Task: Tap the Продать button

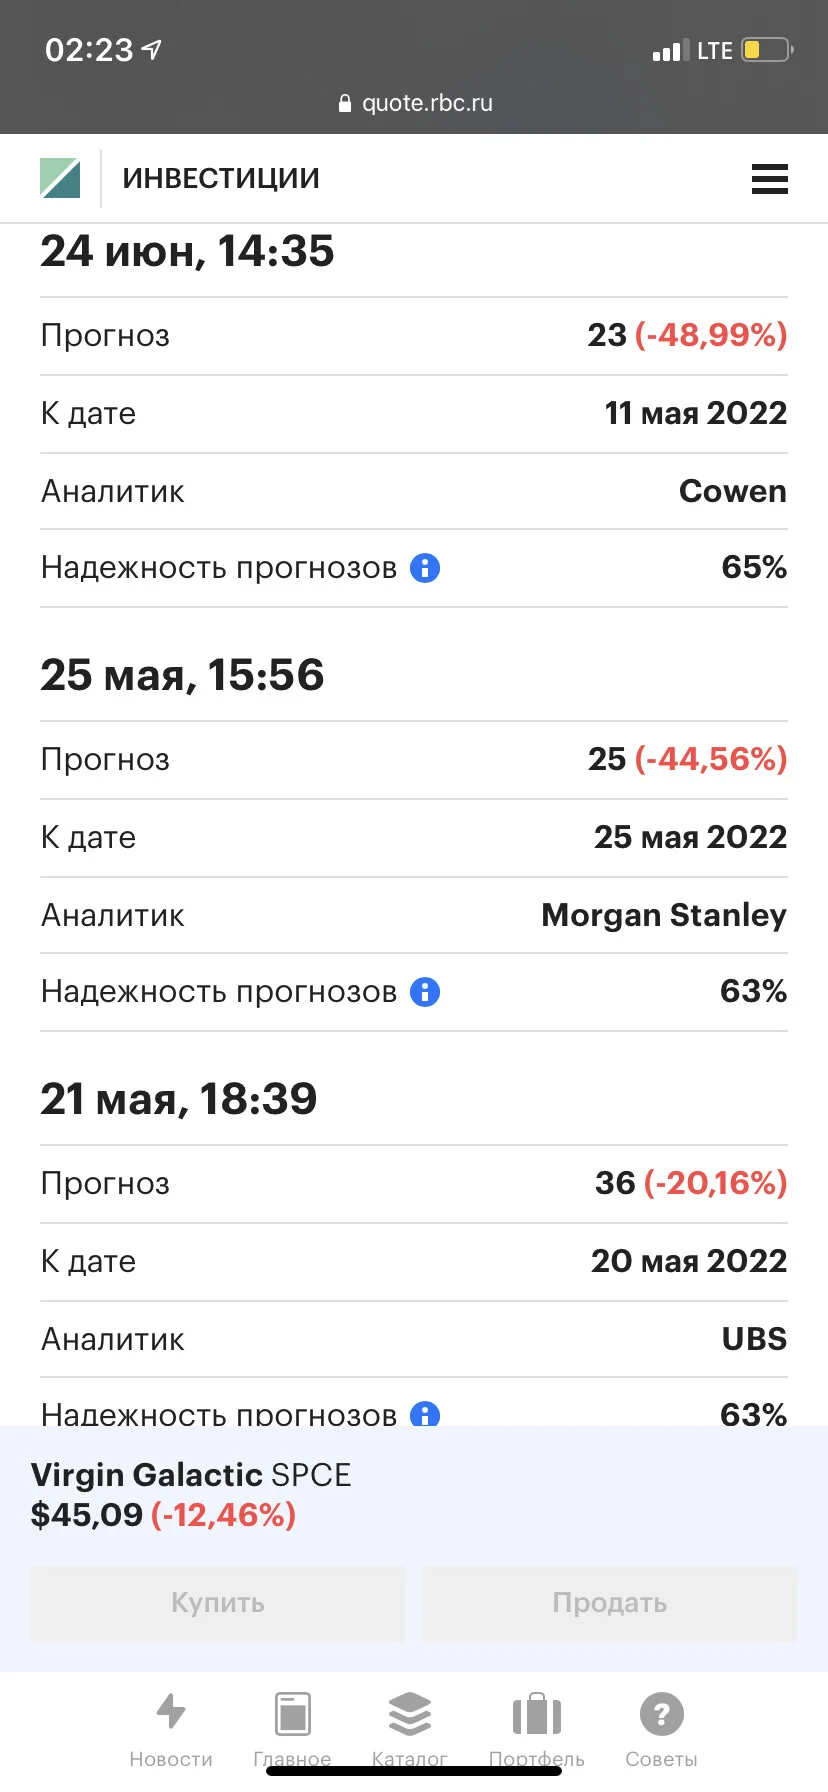Action: pyautogui.click(x=610, y=1603)
